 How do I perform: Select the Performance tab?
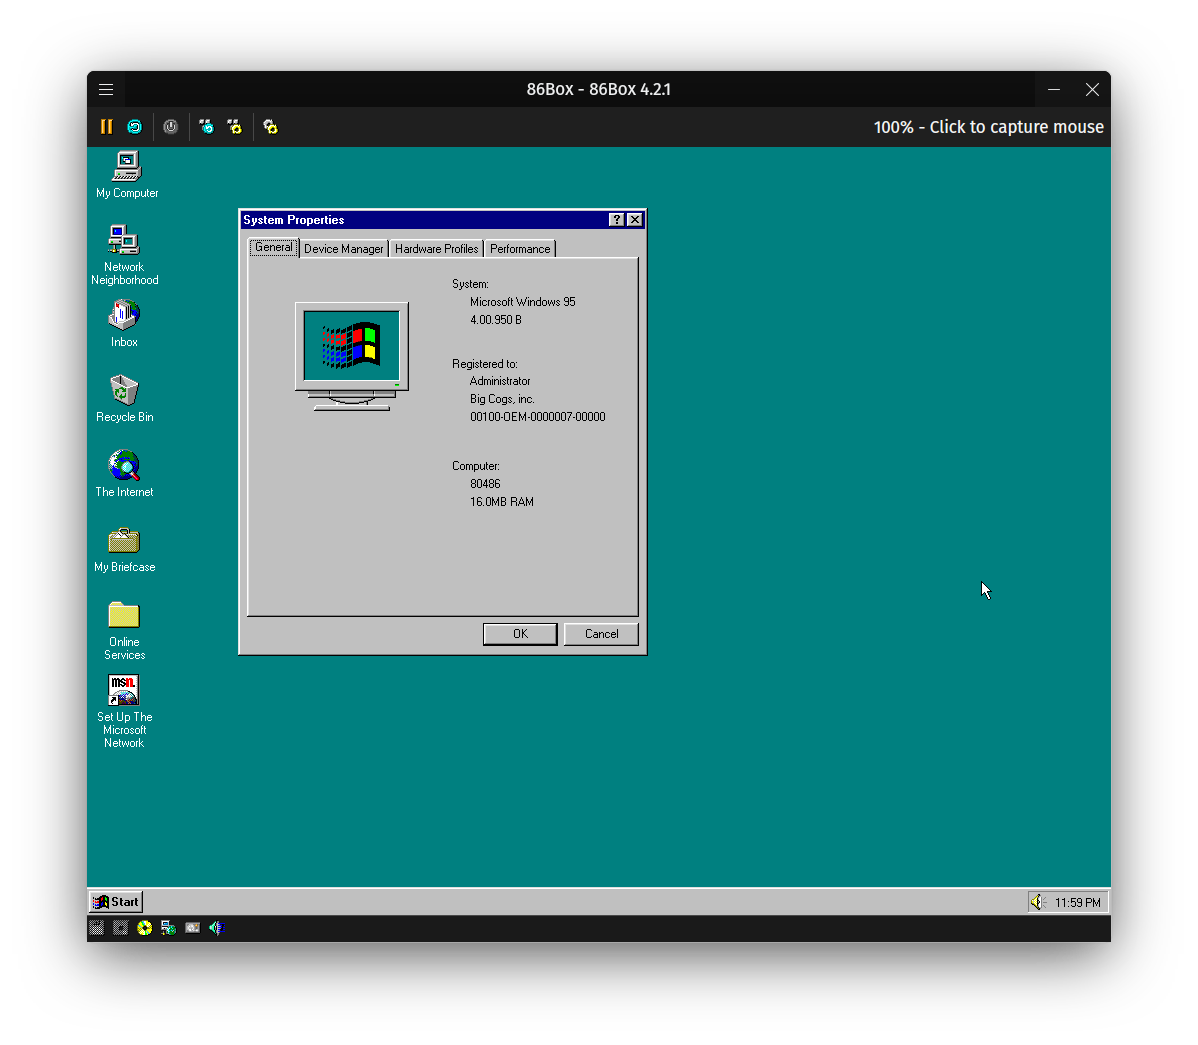519,249
